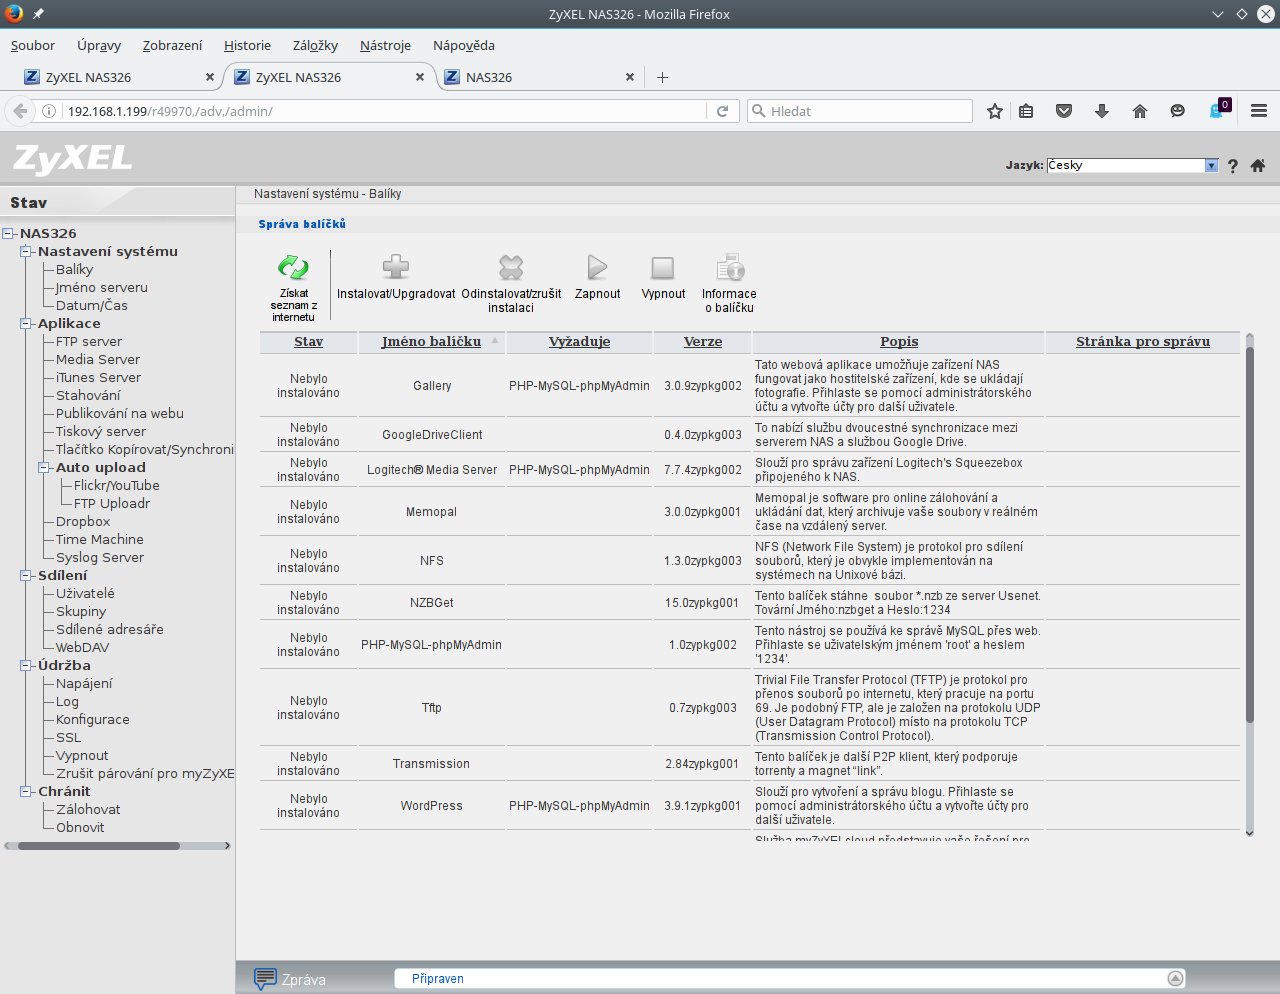Open Firefox bookmarks list icon

[x=1026, y=111]
